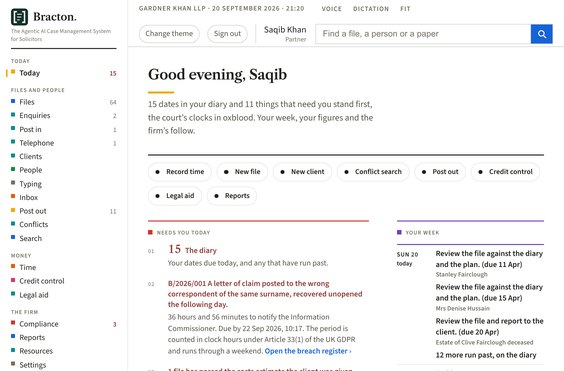Open the breach register link
564x371 pixels.
[308, 351]
